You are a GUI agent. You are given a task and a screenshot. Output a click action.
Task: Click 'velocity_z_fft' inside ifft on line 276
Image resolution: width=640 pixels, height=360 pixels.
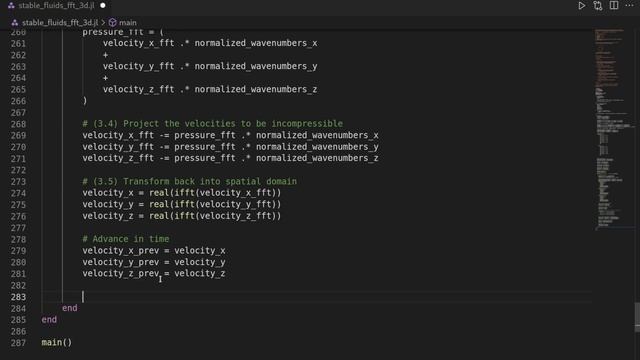[236, 216]
